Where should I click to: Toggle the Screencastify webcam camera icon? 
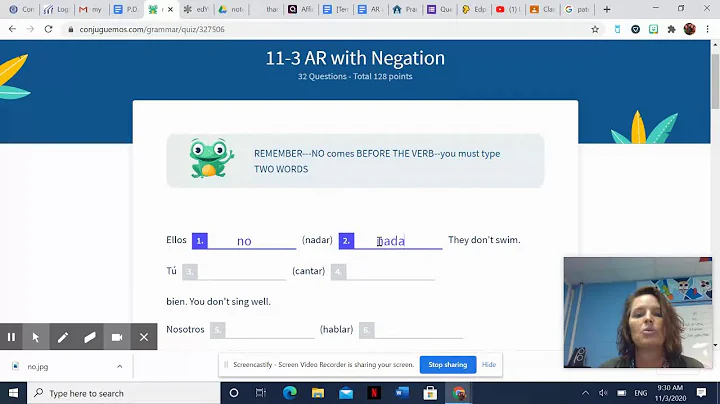117,337
